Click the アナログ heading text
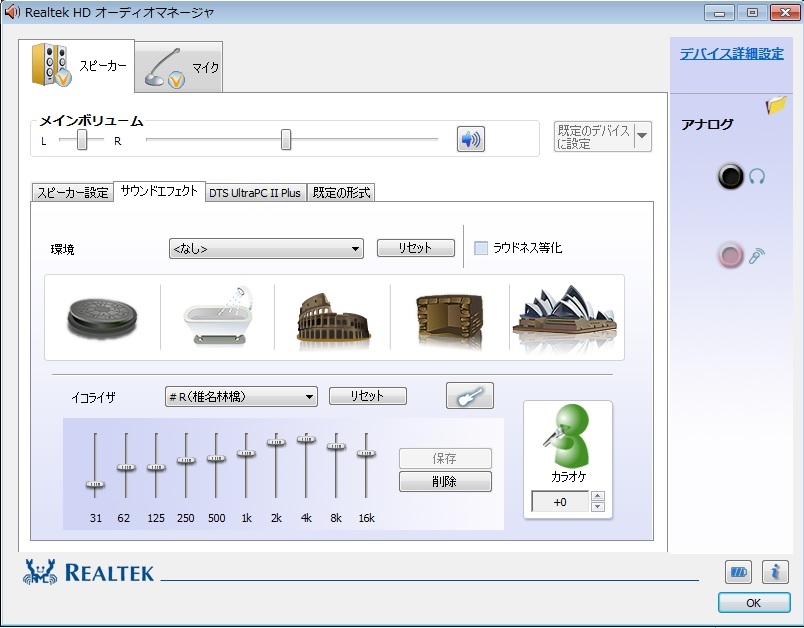 coord(707,124)
